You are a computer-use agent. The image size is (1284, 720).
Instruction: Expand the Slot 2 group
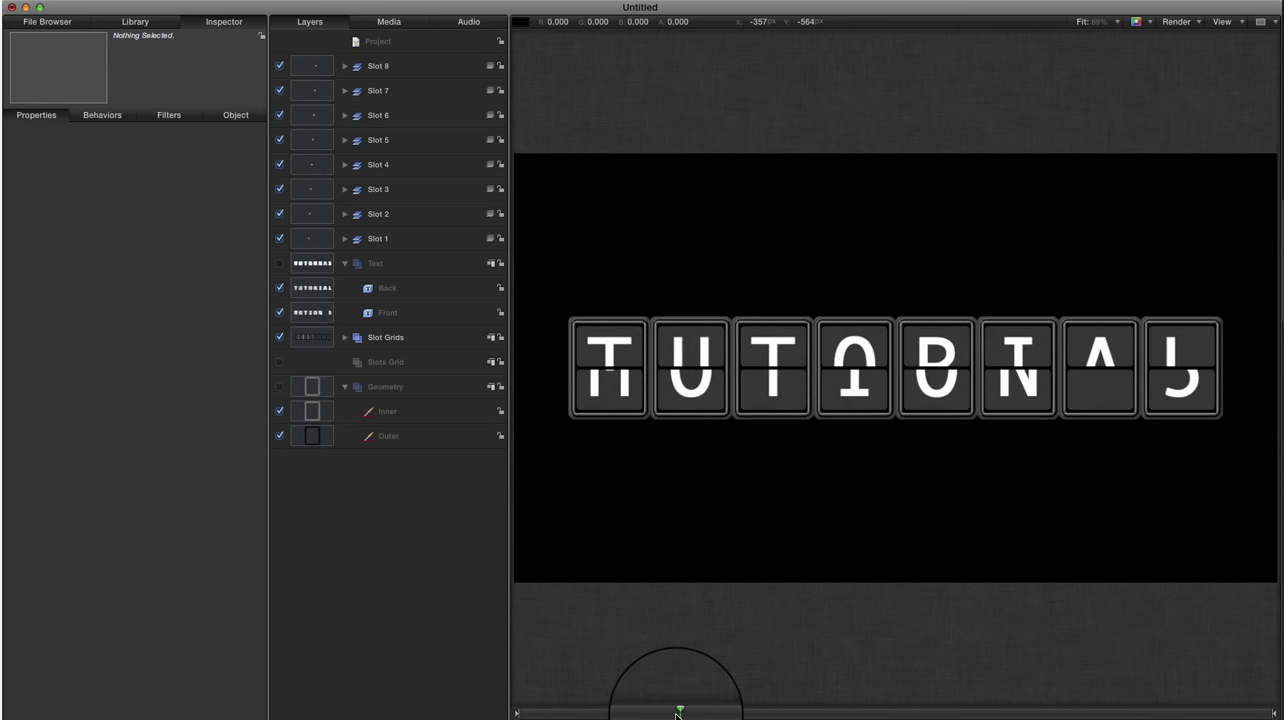[345, 214]
